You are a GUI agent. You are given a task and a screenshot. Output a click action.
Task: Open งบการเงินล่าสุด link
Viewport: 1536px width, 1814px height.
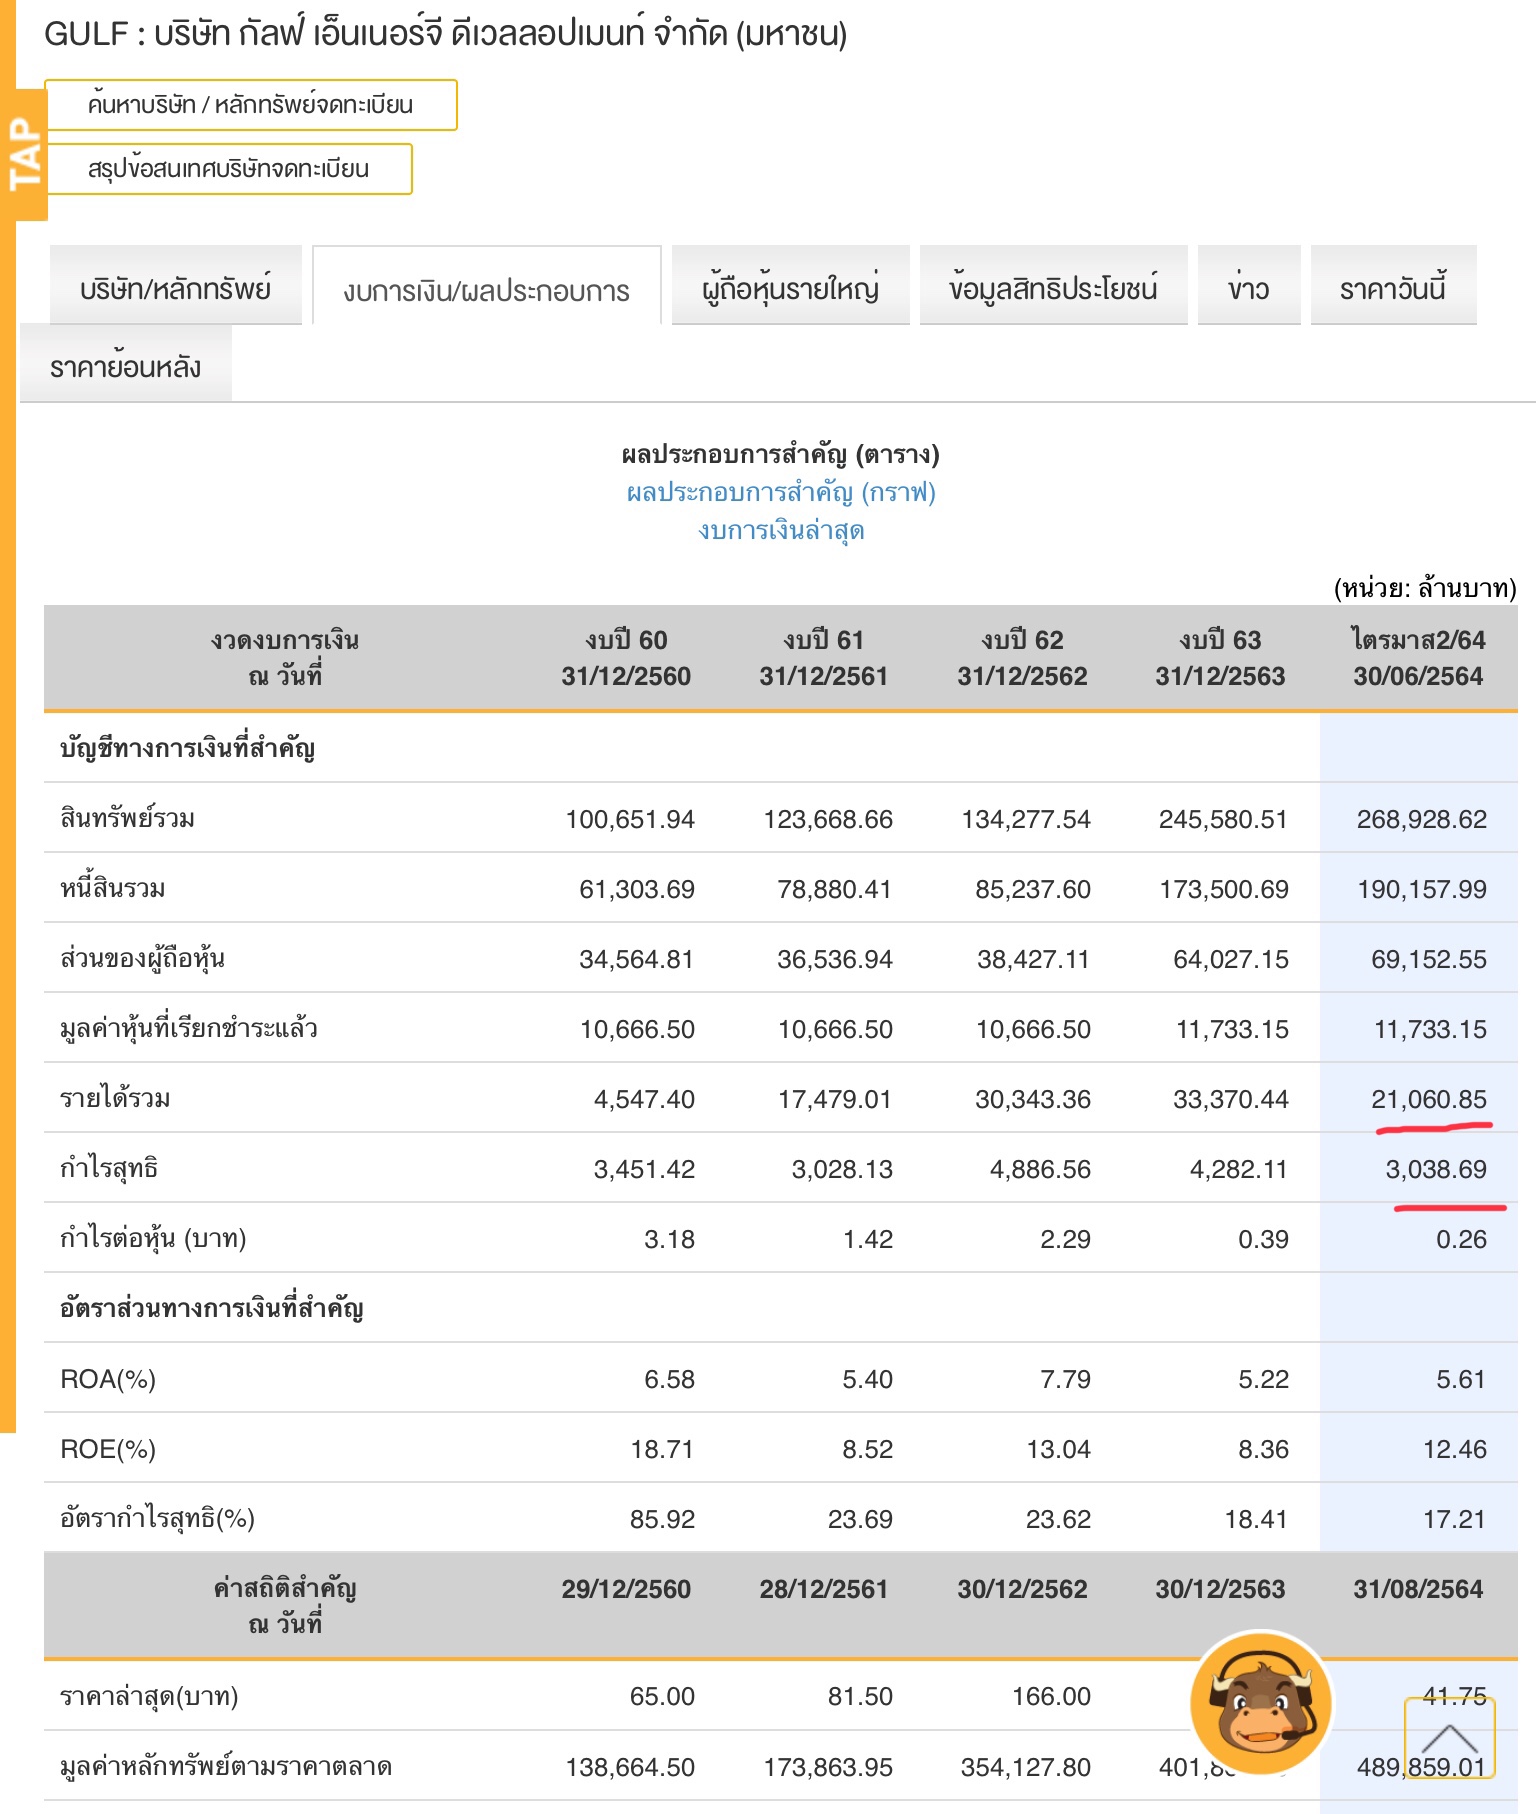781,530
